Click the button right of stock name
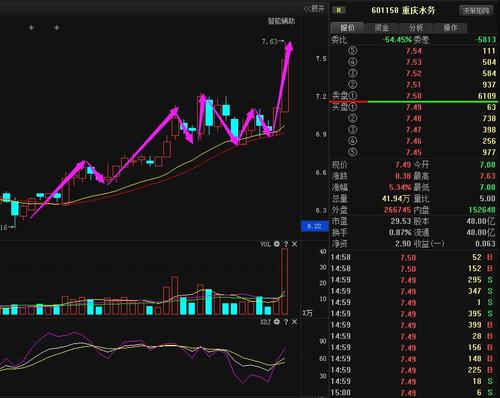Image resolution: width=500 pixels, height=398 pixels. pyautogui.click(x=476, y=11)
